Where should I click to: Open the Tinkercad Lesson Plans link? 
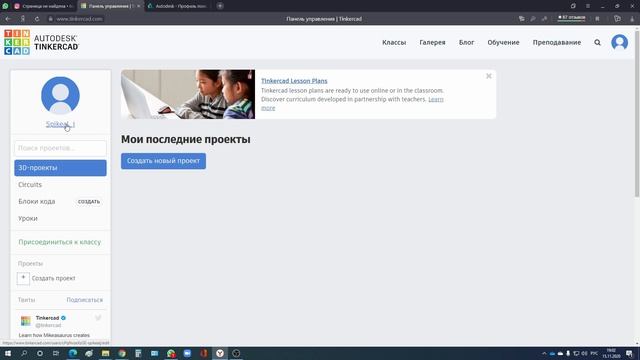click(x=294, y=81)
